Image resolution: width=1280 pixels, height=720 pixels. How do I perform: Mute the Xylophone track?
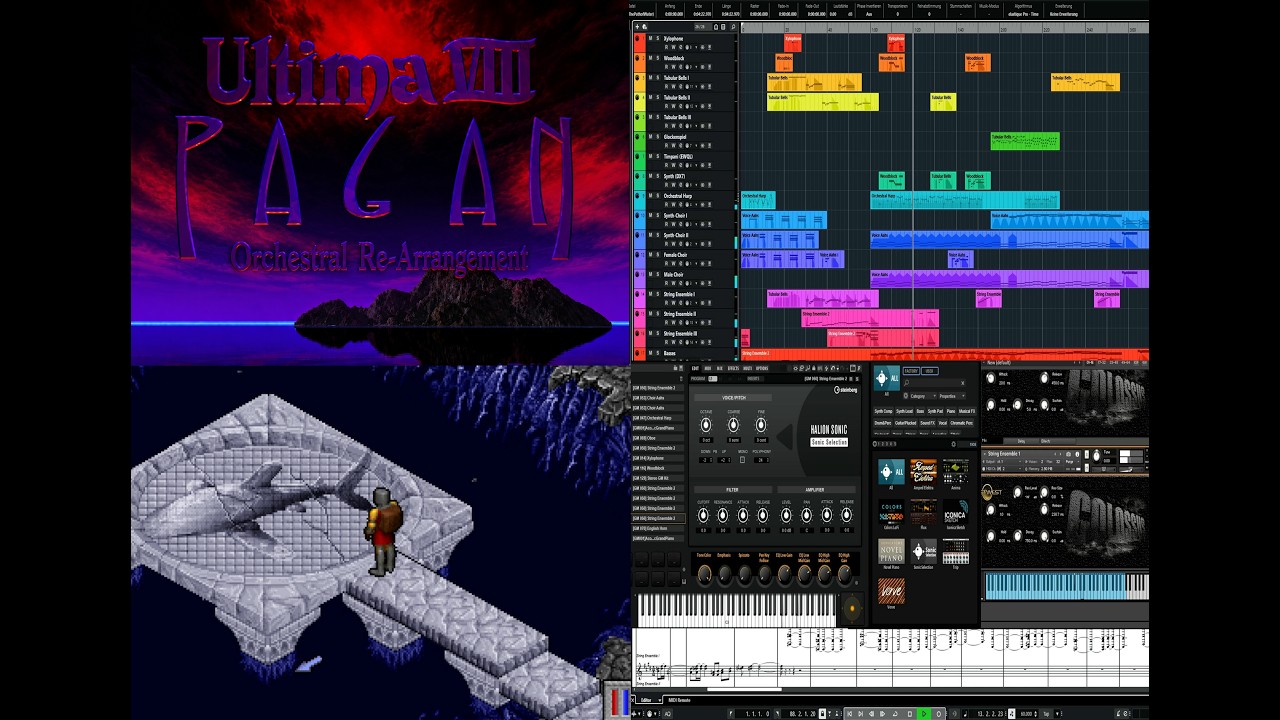point(650,38)
